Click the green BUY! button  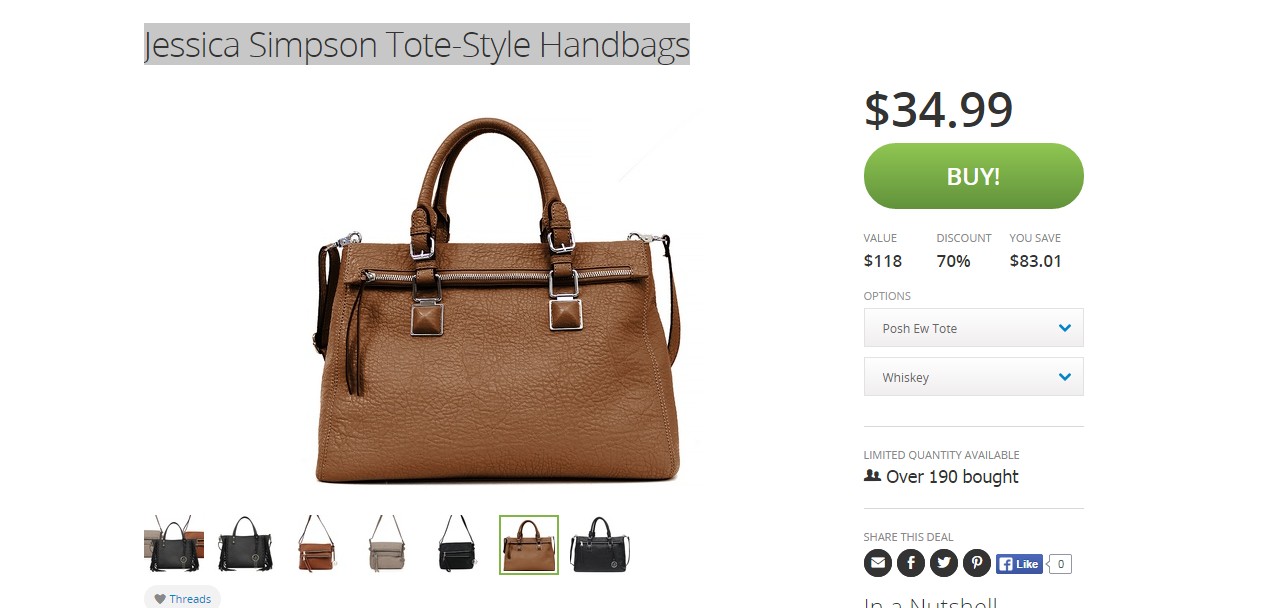click(973, 176)
